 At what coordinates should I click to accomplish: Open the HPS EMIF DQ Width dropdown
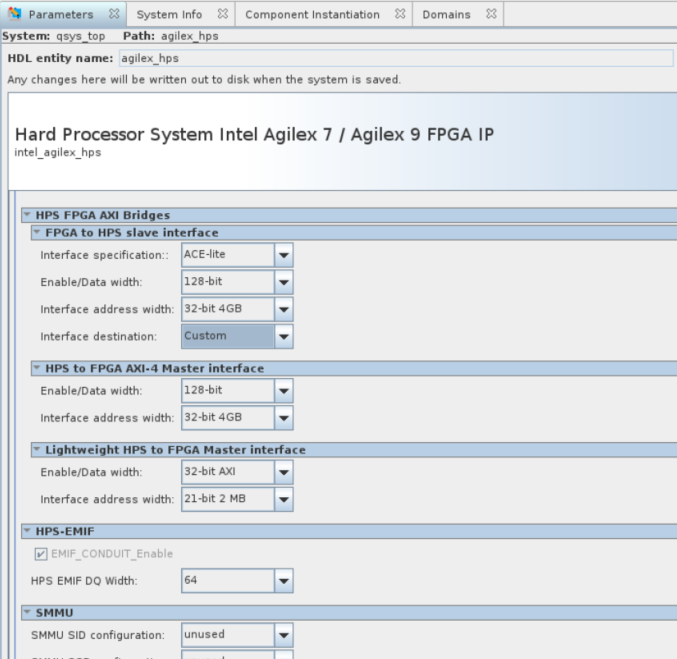click(284, 580)
